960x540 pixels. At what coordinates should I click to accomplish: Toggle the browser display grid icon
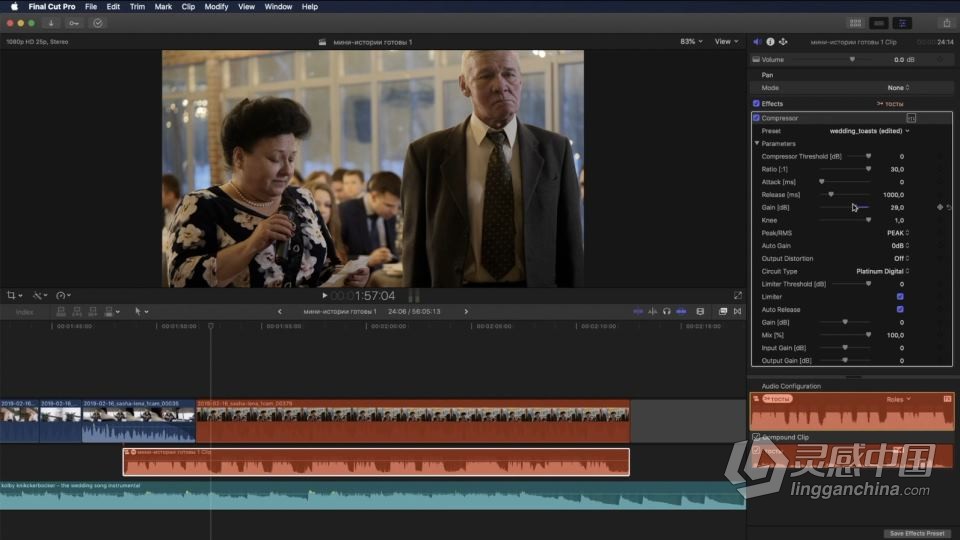[x=855, y=23]
